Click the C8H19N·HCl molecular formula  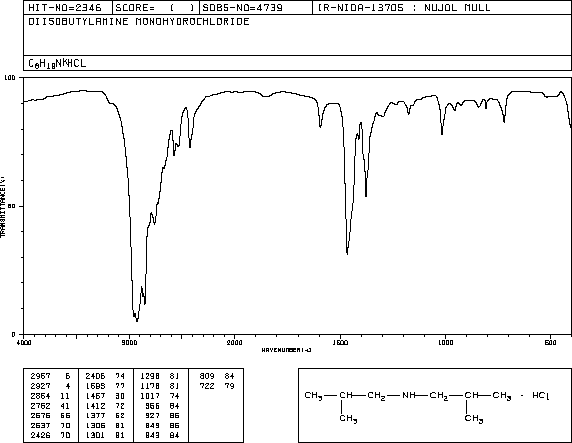tap(57, 63)
